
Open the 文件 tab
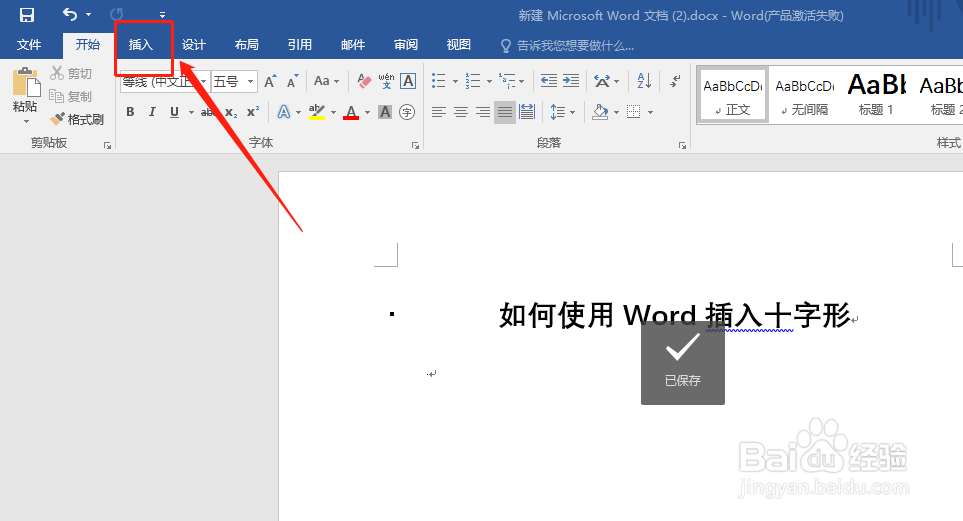[x=29, y=45]
